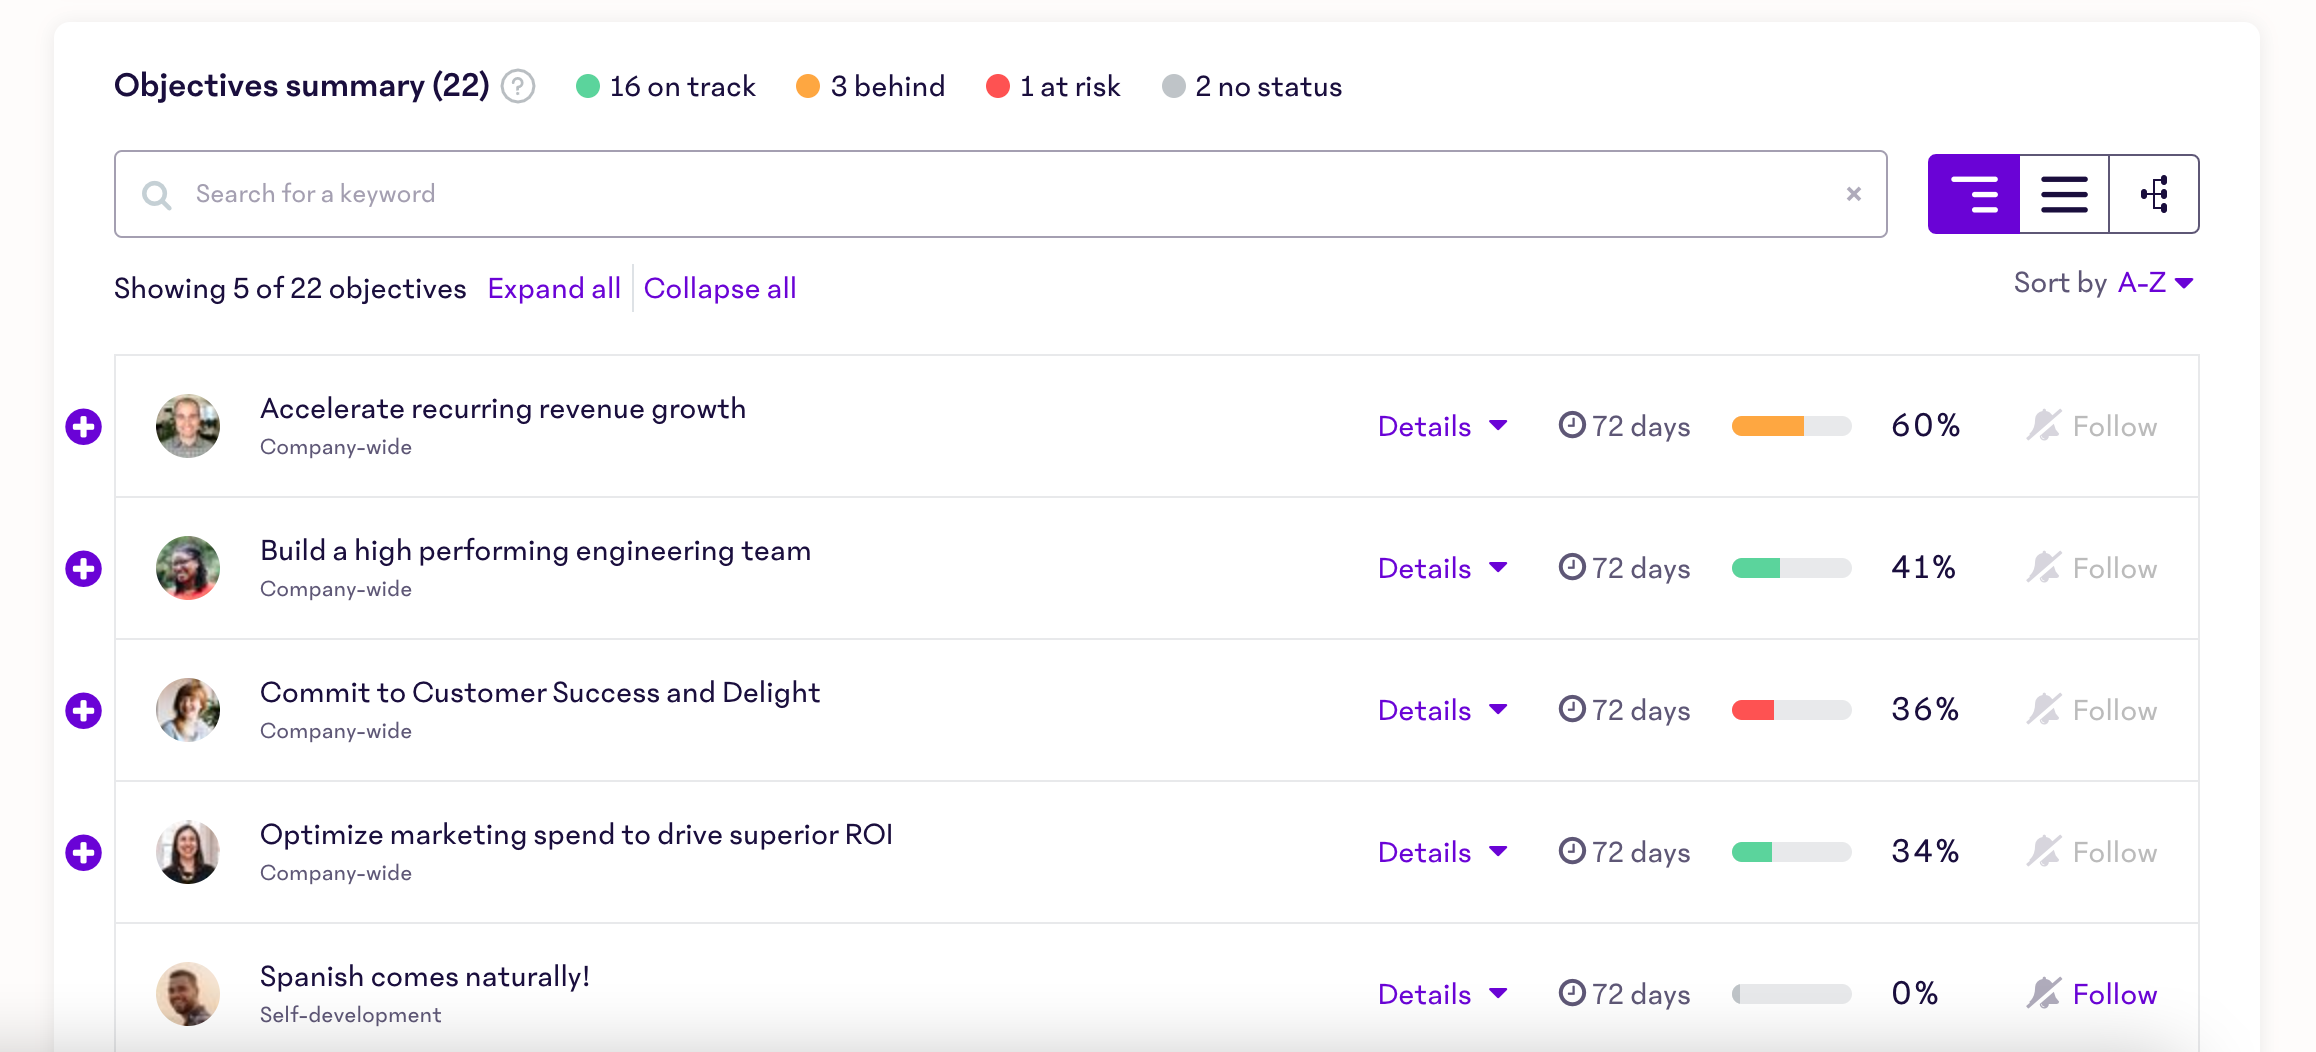Click the clock icon on the Commit to Customer Success row
This screenshot has height=1052, width=2316.
coord(1572,710)
